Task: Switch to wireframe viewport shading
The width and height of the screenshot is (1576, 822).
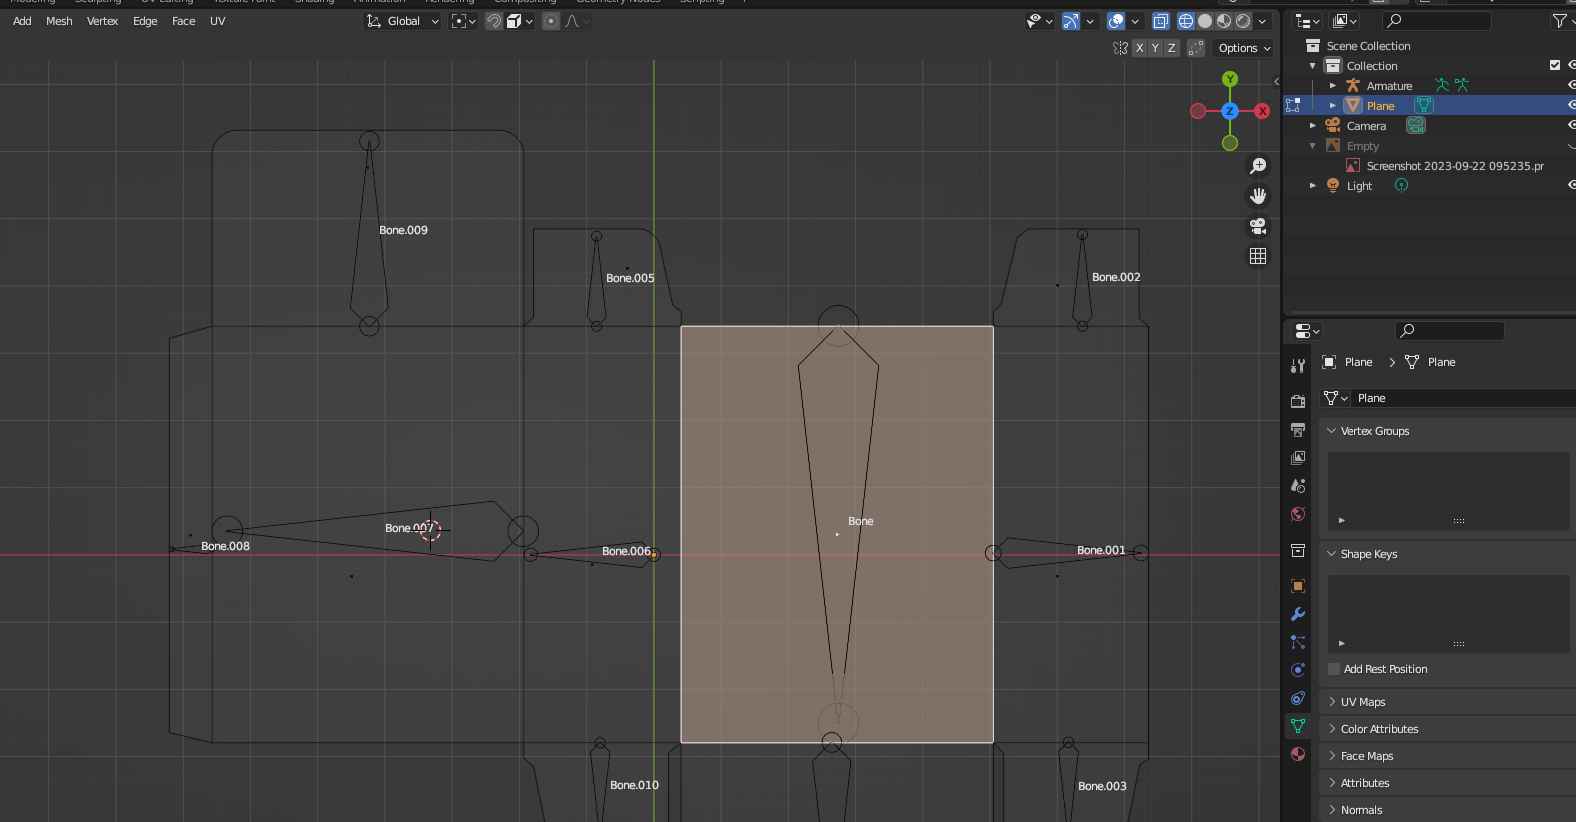Action: pyautogui.click(x=1186, y=21)
